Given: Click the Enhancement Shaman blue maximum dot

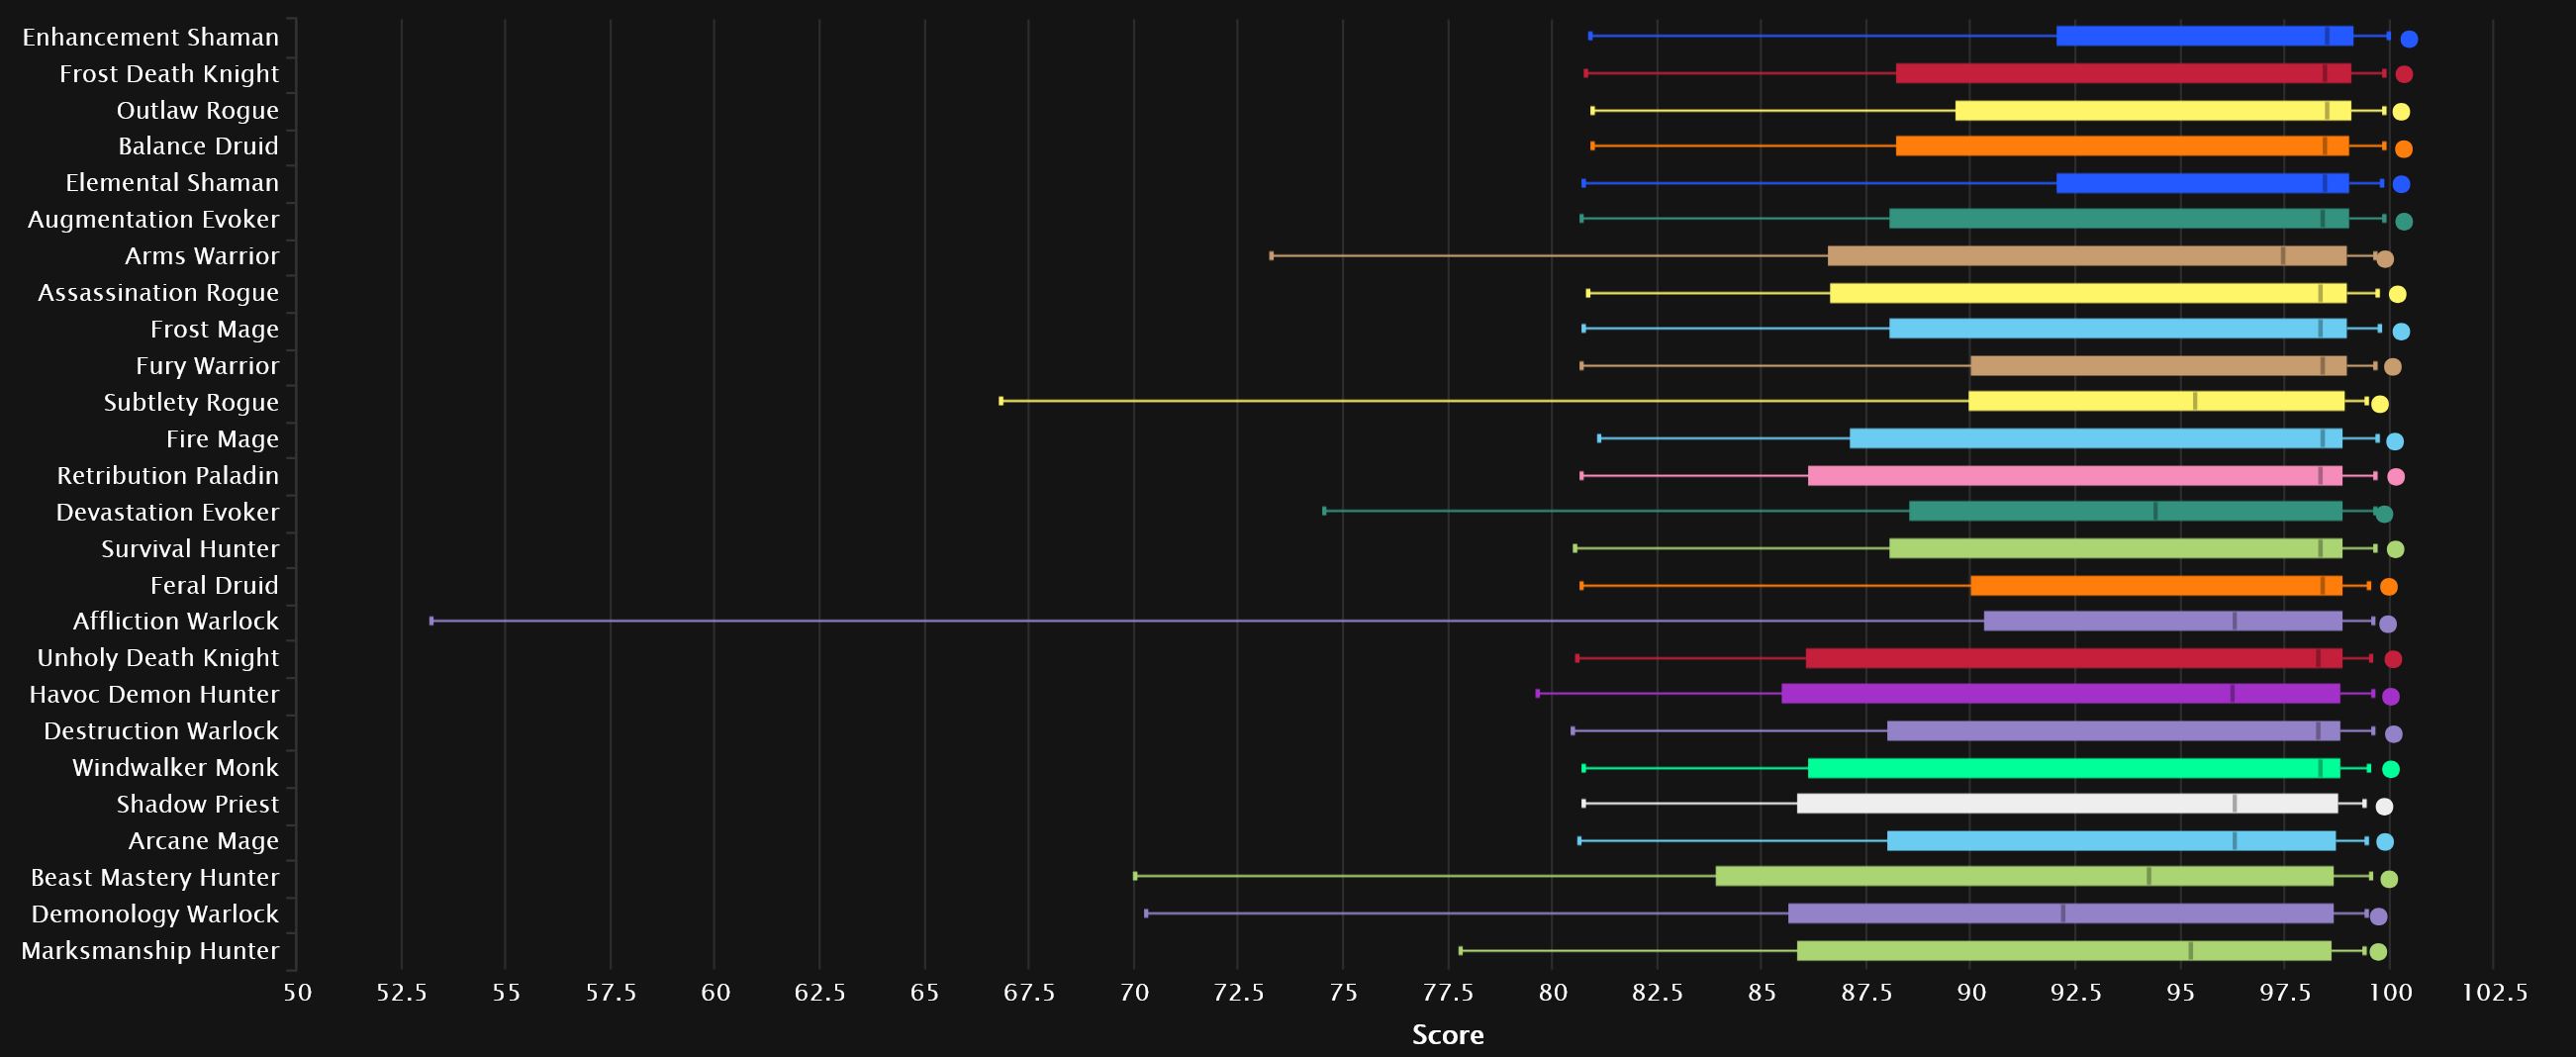Looking at the screenshot, I should click(2408, 39).
